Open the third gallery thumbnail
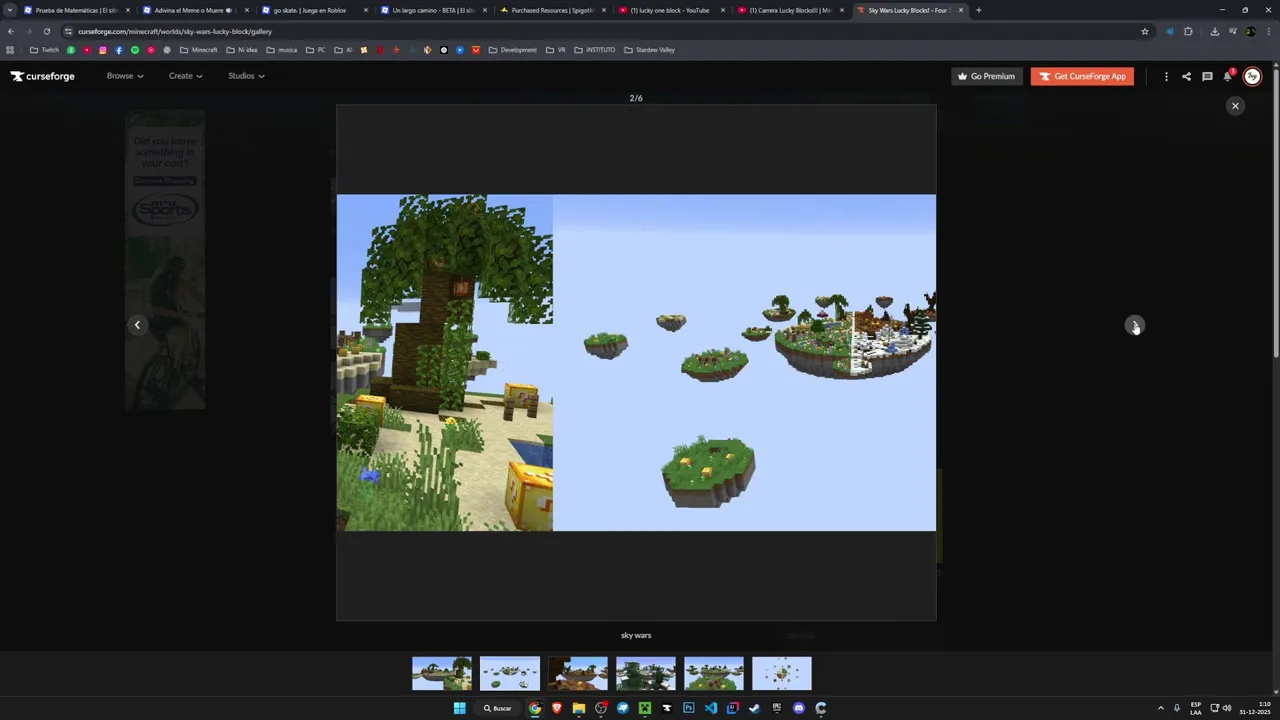Screen dimensions: 1280x720 point(578,673)
